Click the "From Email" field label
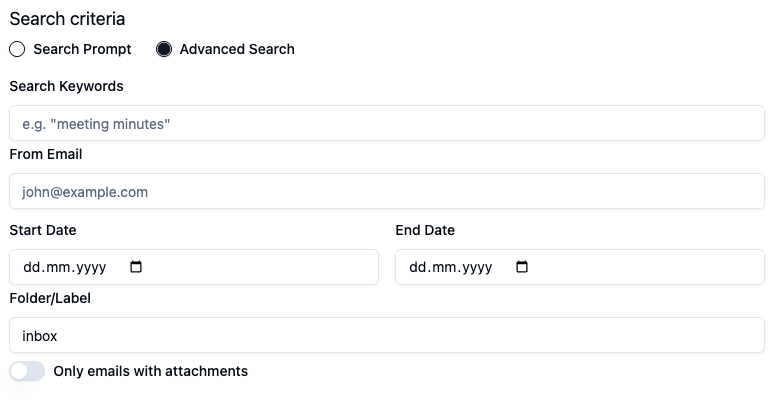This screenshot has width=782, height=401. click(46, 154)
